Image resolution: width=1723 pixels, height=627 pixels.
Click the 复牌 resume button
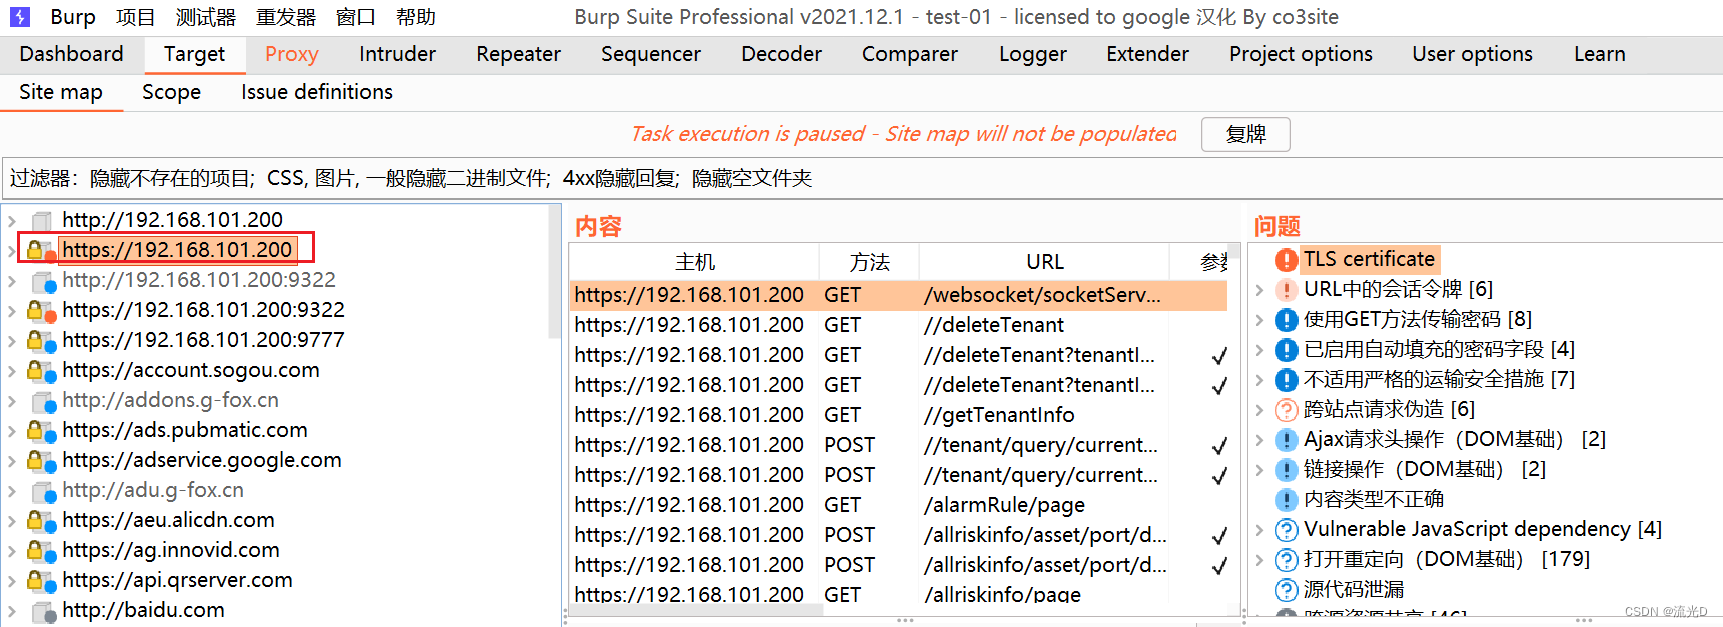click(x=1245, y=134)
